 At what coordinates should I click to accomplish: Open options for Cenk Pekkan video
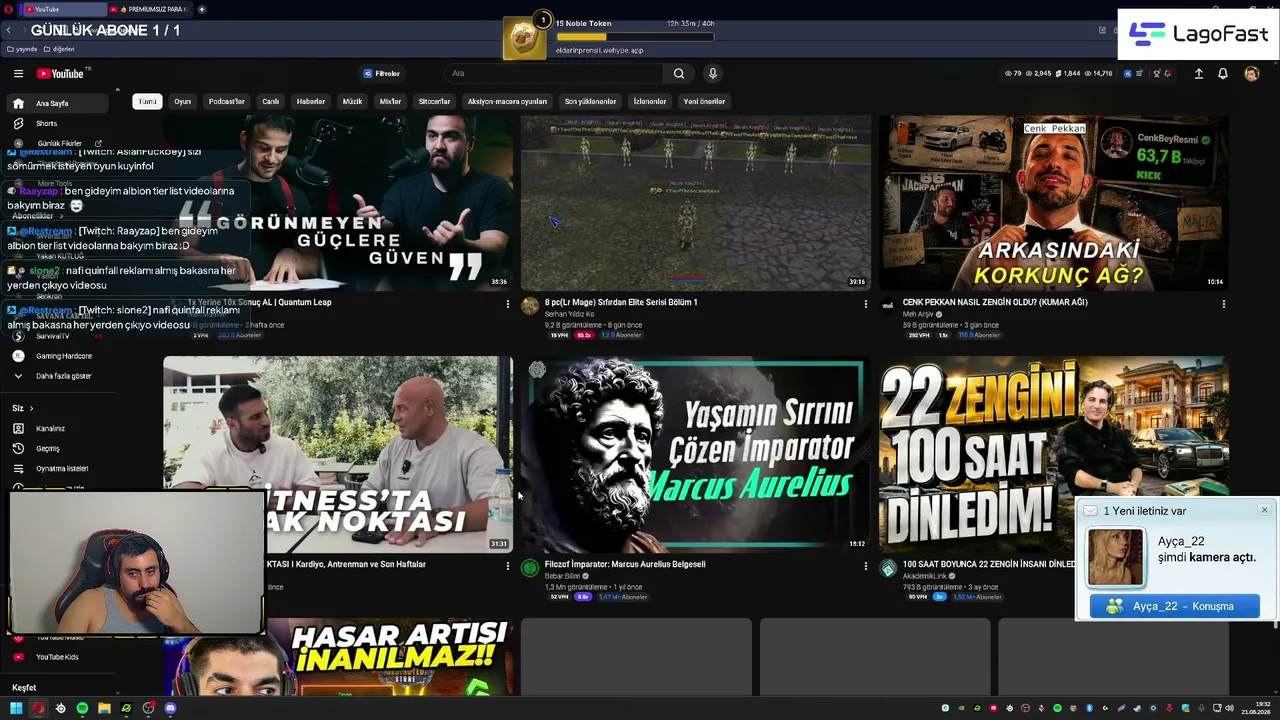click(x=1224, y=303)
